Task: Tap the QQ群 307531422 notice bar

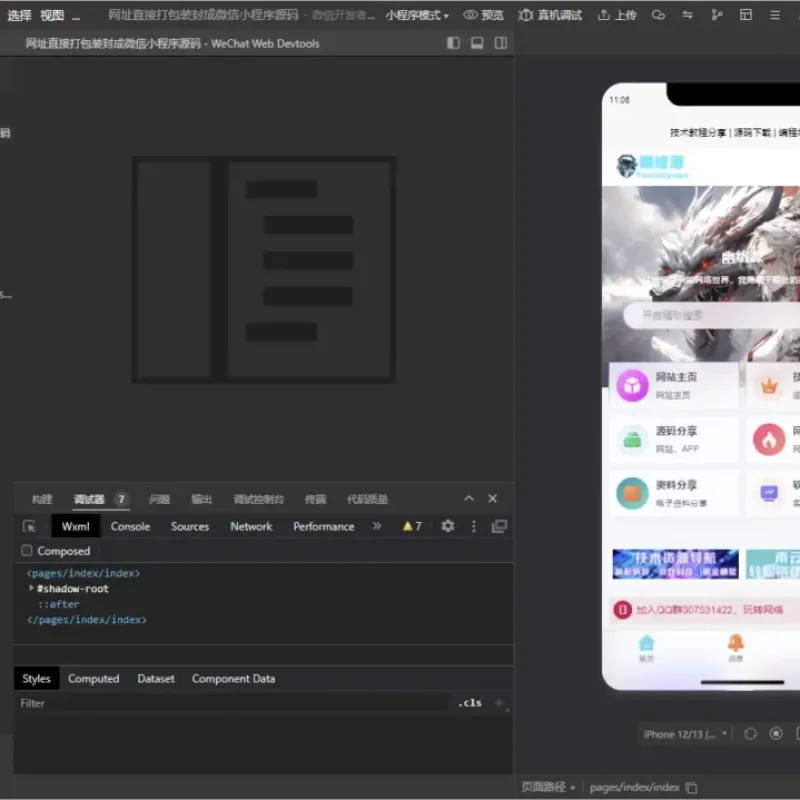Action: [x=705, y=610]
